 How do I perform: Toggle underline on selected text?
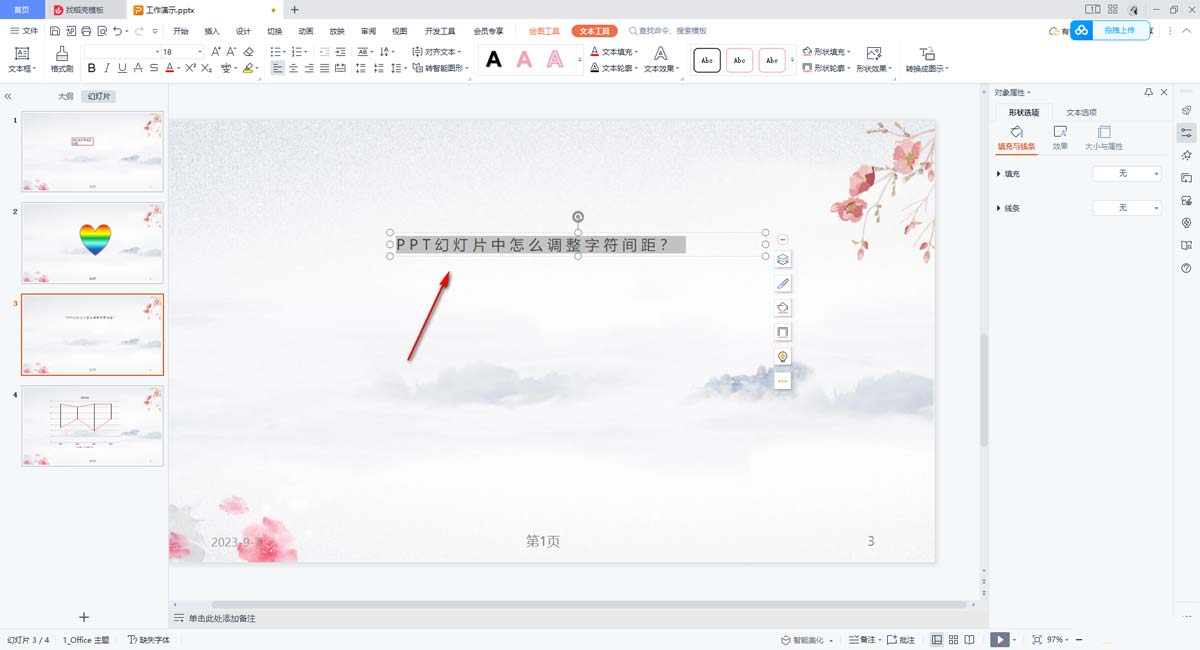(122, 69)
